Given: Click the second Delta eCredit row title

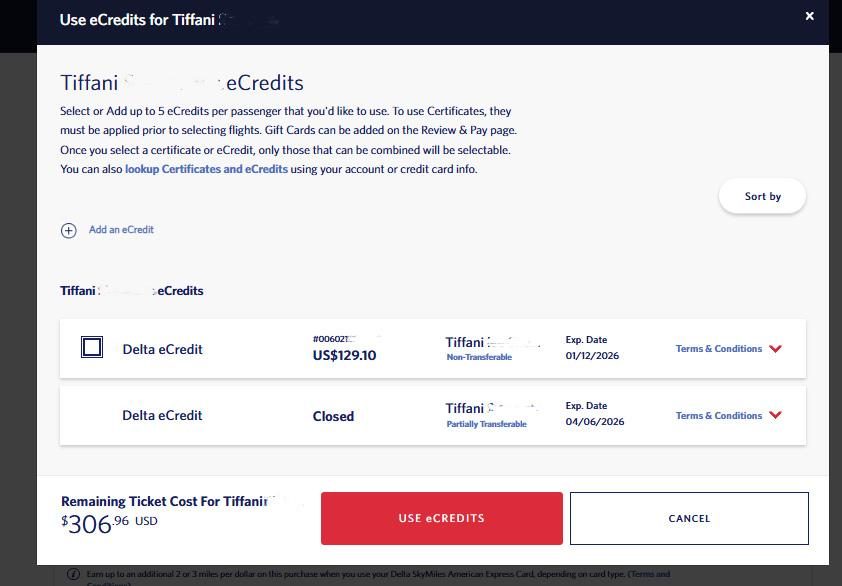Looking at the screenshot, I should pos(162,416).
